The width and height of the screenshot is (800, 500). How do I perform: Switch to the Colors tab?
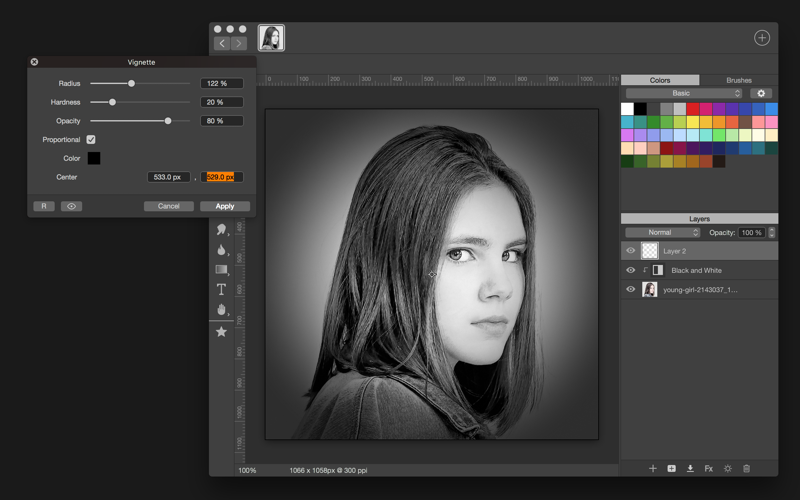[x=660, y=80]
